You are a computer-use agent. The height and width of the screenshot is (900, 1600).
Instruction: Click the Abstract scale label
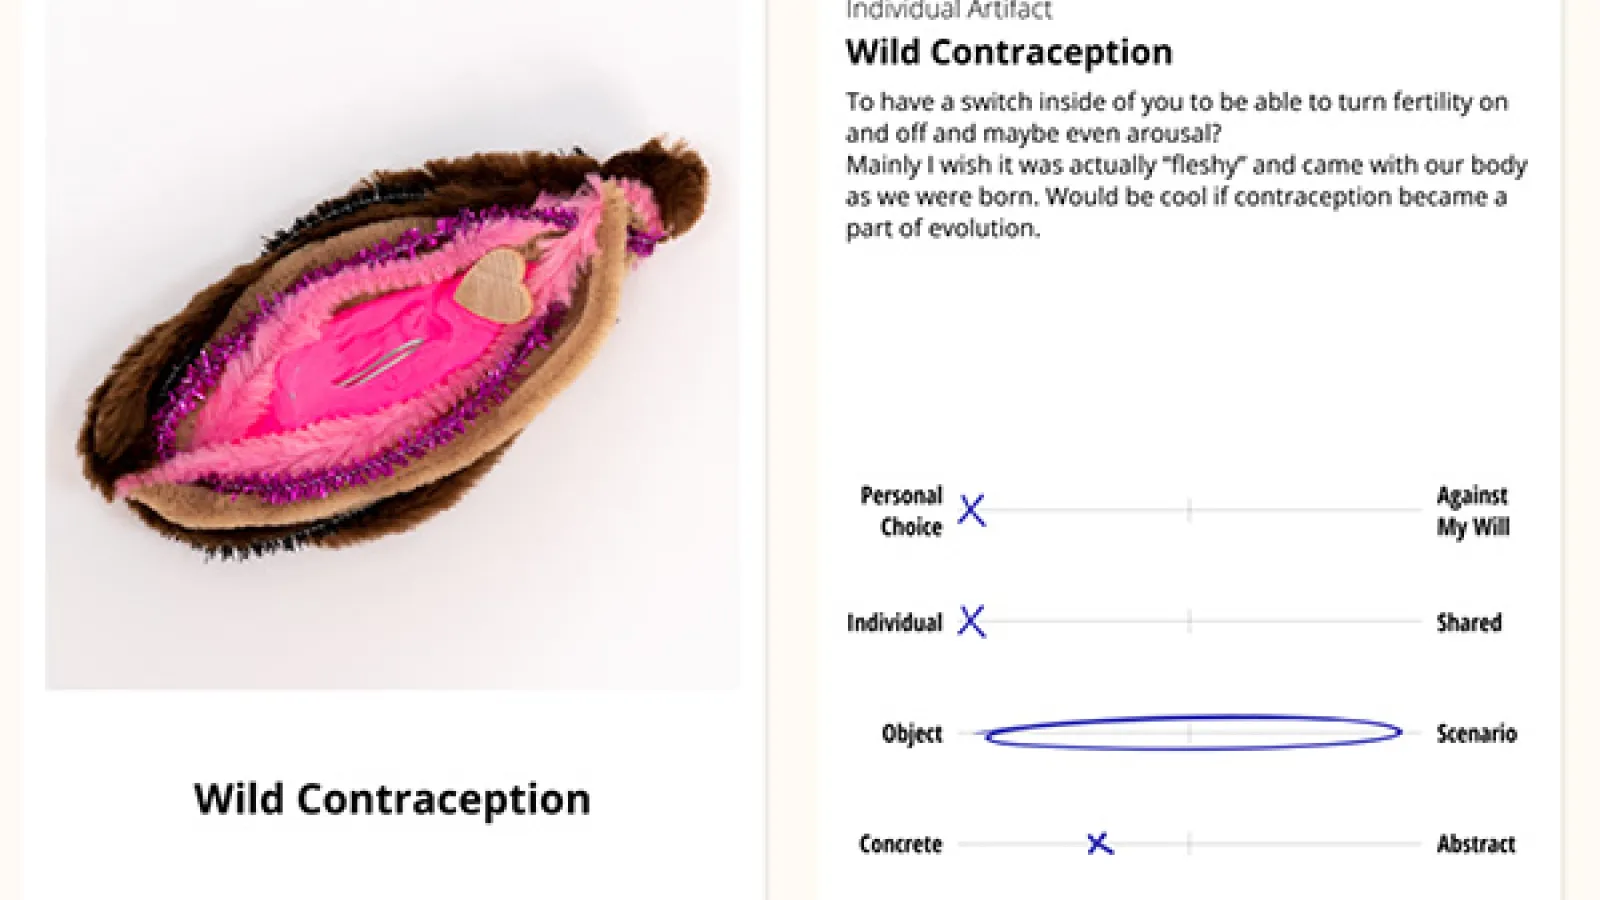click(1476, 845)
